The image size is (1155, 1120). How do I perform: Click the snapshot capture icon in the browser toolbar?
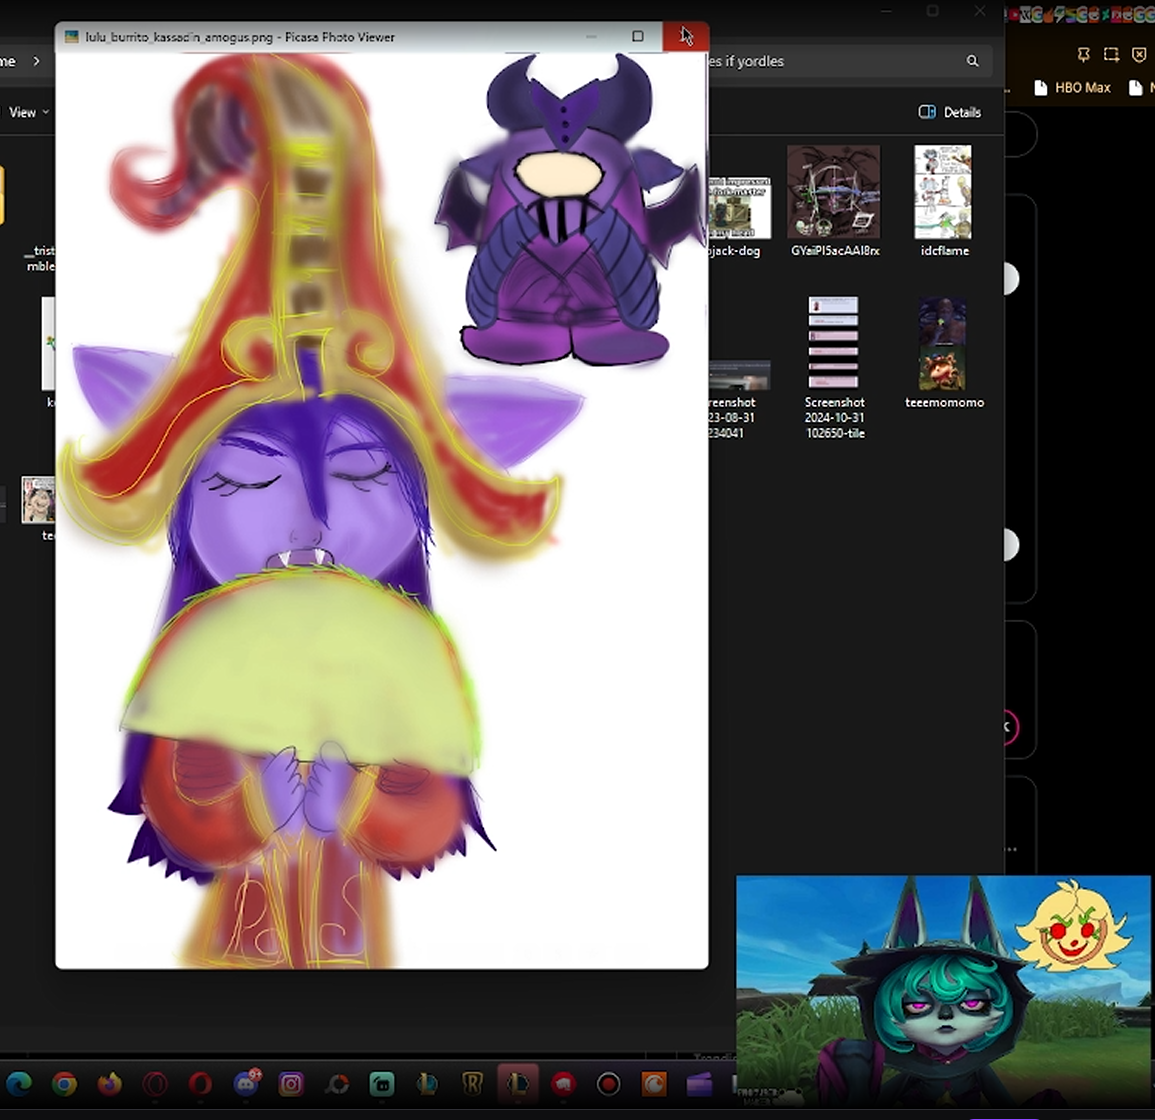tap(1112, 55)
